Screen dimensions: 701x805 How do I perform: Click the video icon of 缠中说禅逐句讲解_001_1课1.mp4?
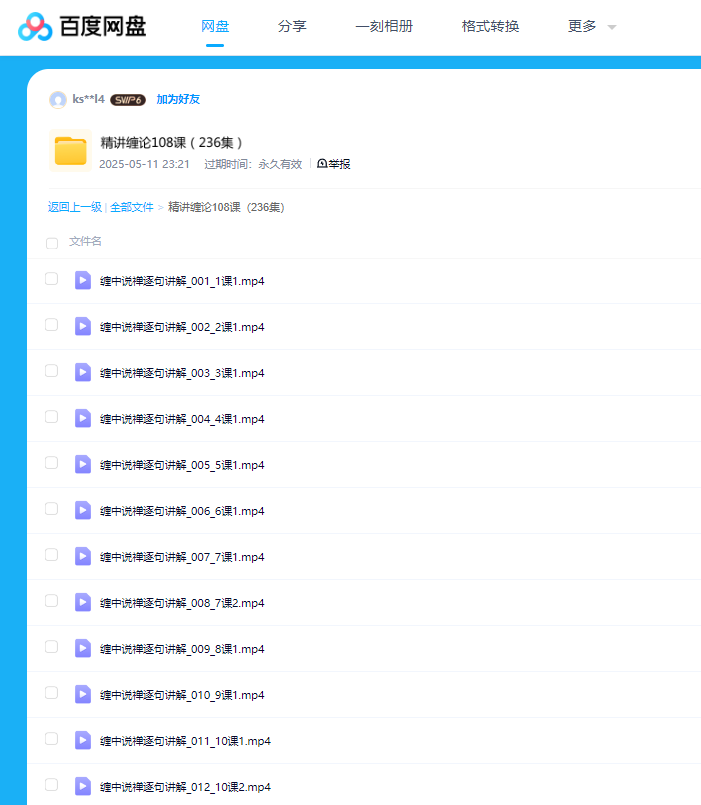pyautogui.click(x=83, y=280)
